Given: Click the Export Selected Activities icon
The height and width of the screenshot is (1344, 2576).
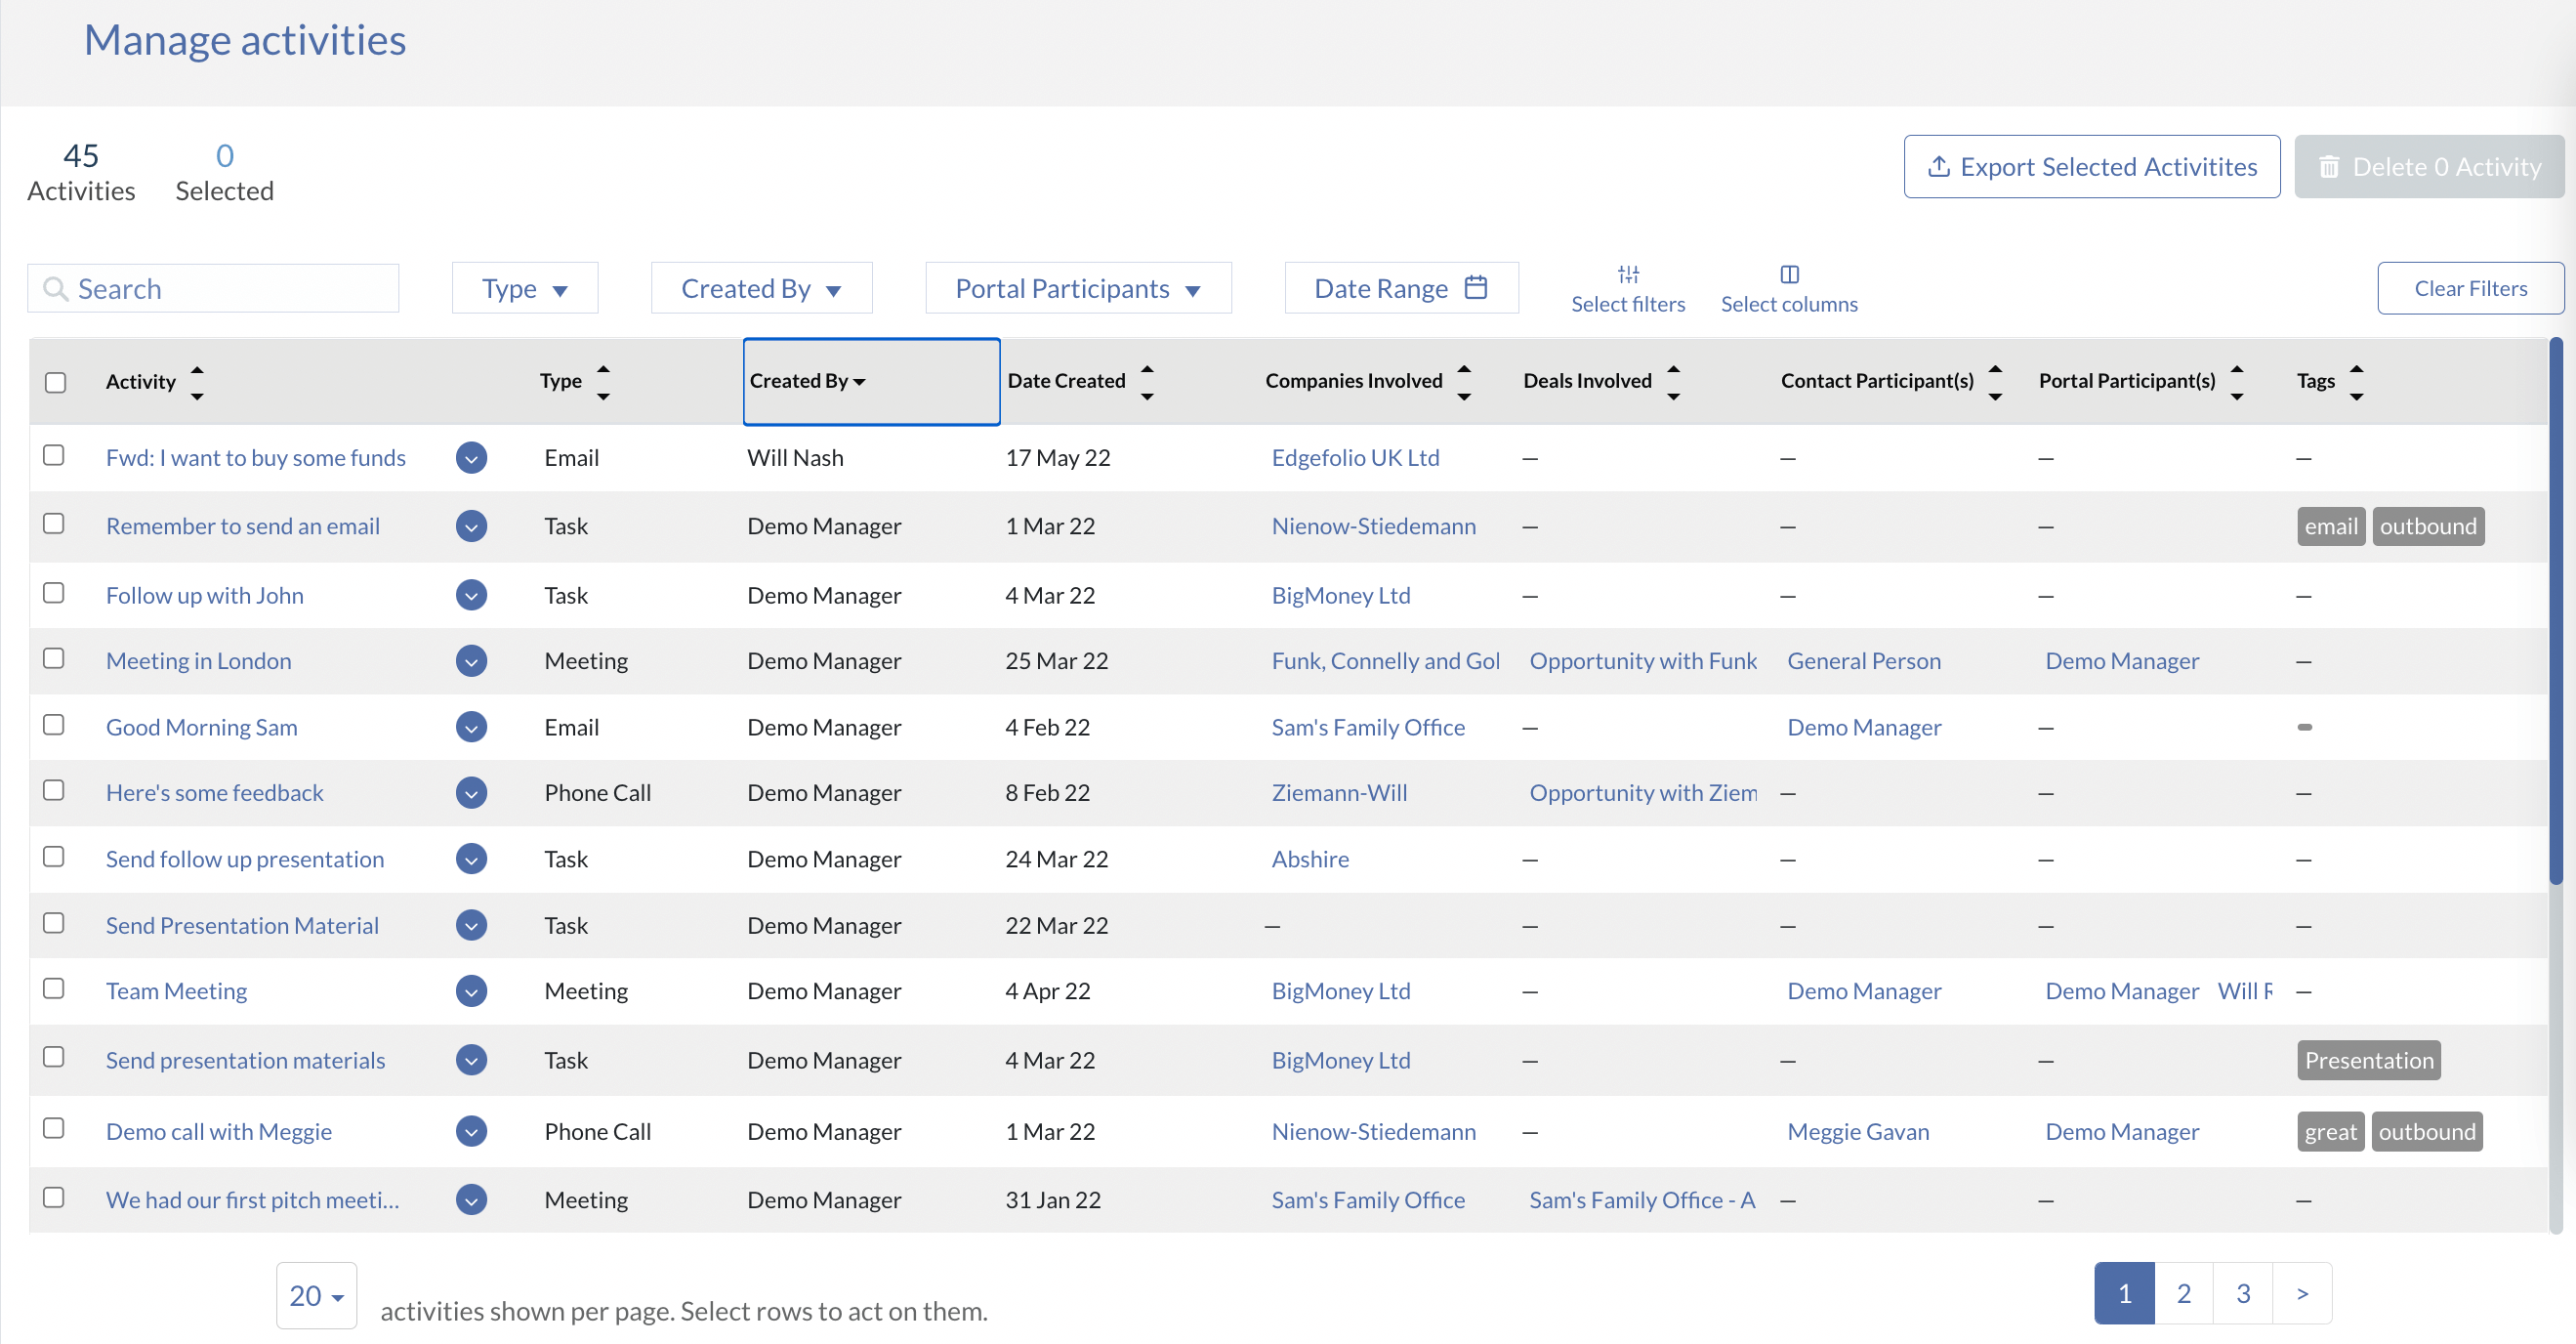Looking at the screenshot, I should point(1938,165).
